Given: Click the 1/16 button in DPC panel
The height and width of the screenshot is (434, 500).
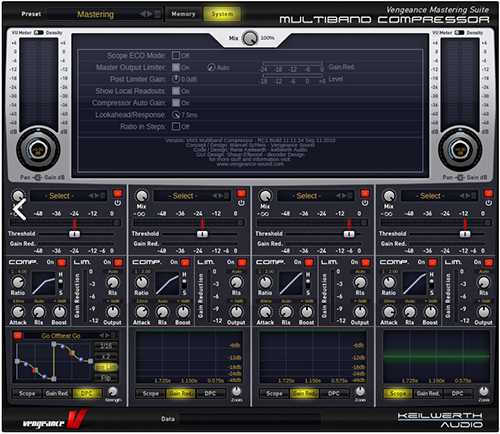Looking at the screenshot, I should pyautogui.click(x=106, y=346).
